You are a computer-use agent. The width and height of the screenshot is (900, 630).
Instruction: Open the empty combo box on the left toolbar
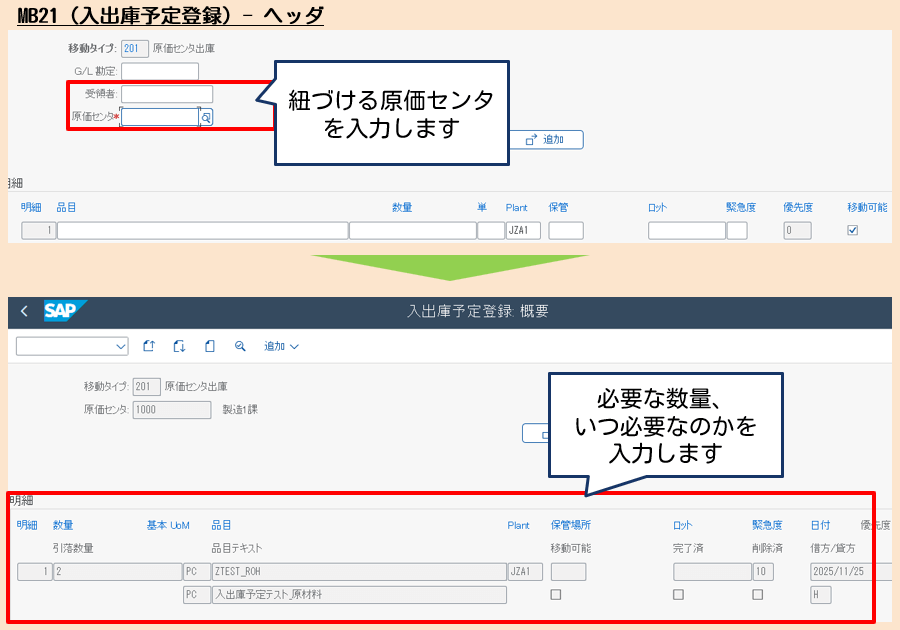point(70,345)
